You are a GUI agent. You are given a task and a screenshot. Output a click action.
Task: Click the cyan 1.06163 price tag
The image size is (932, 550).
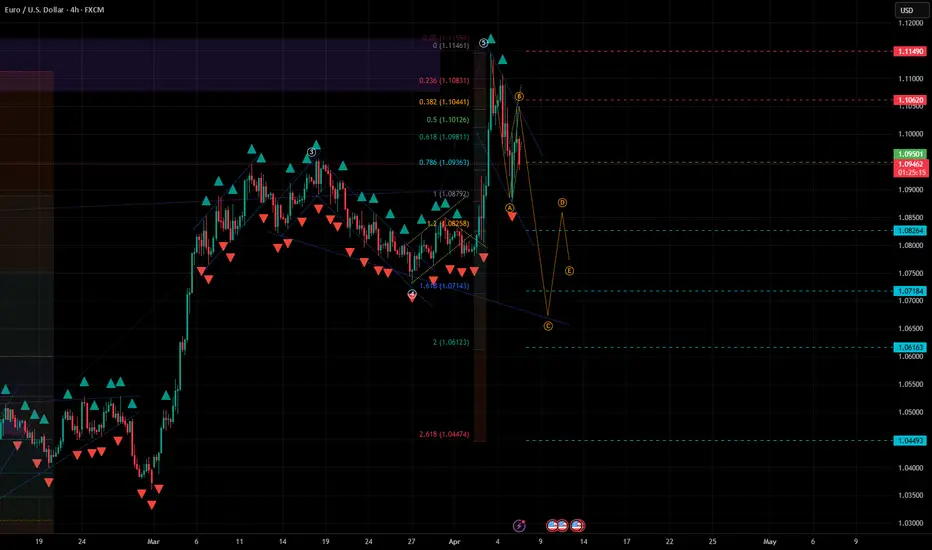click(911, 347)
